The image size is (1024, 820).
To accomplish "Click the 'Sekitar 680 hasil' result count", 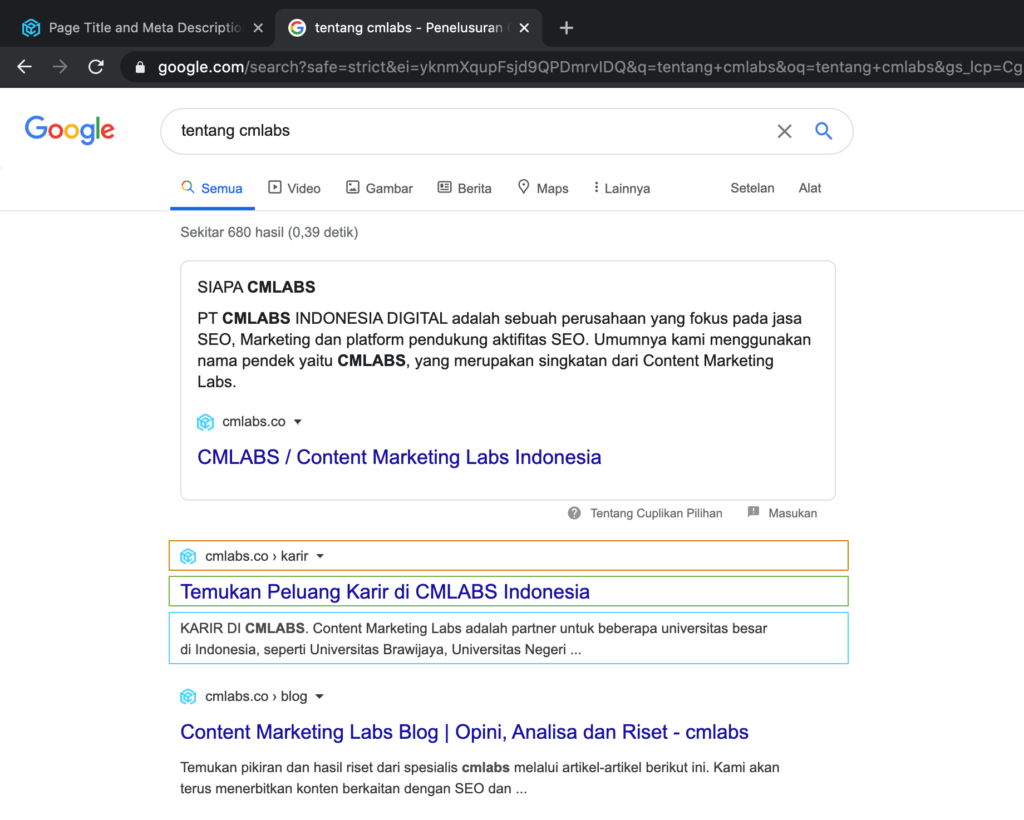I will tap(269, 232).
